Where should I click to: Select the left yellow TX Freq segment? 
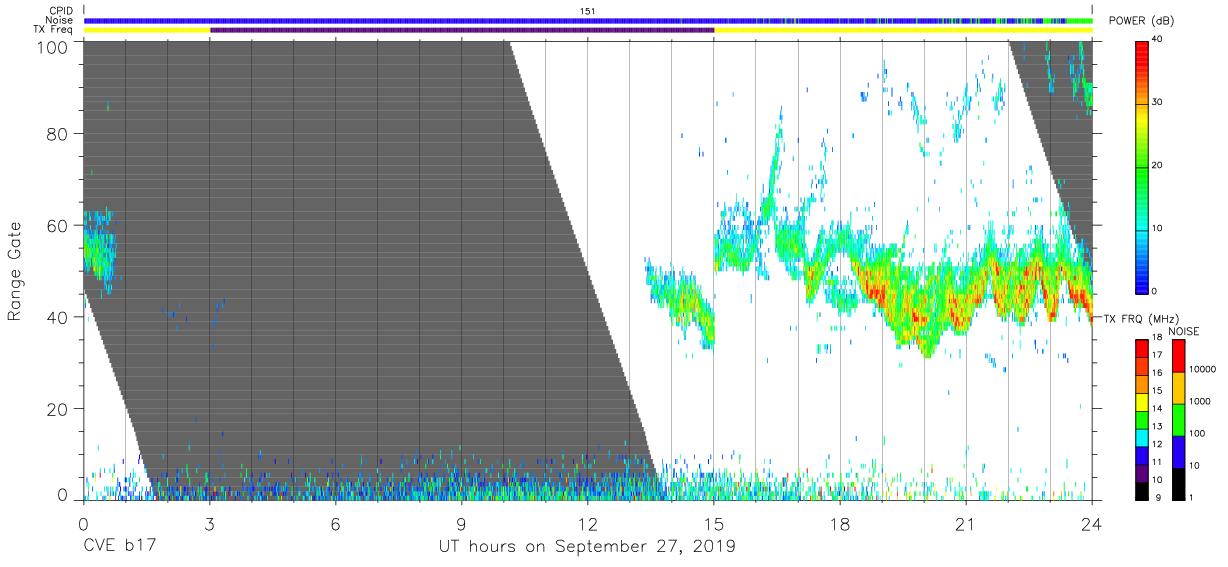coord(147,30)
